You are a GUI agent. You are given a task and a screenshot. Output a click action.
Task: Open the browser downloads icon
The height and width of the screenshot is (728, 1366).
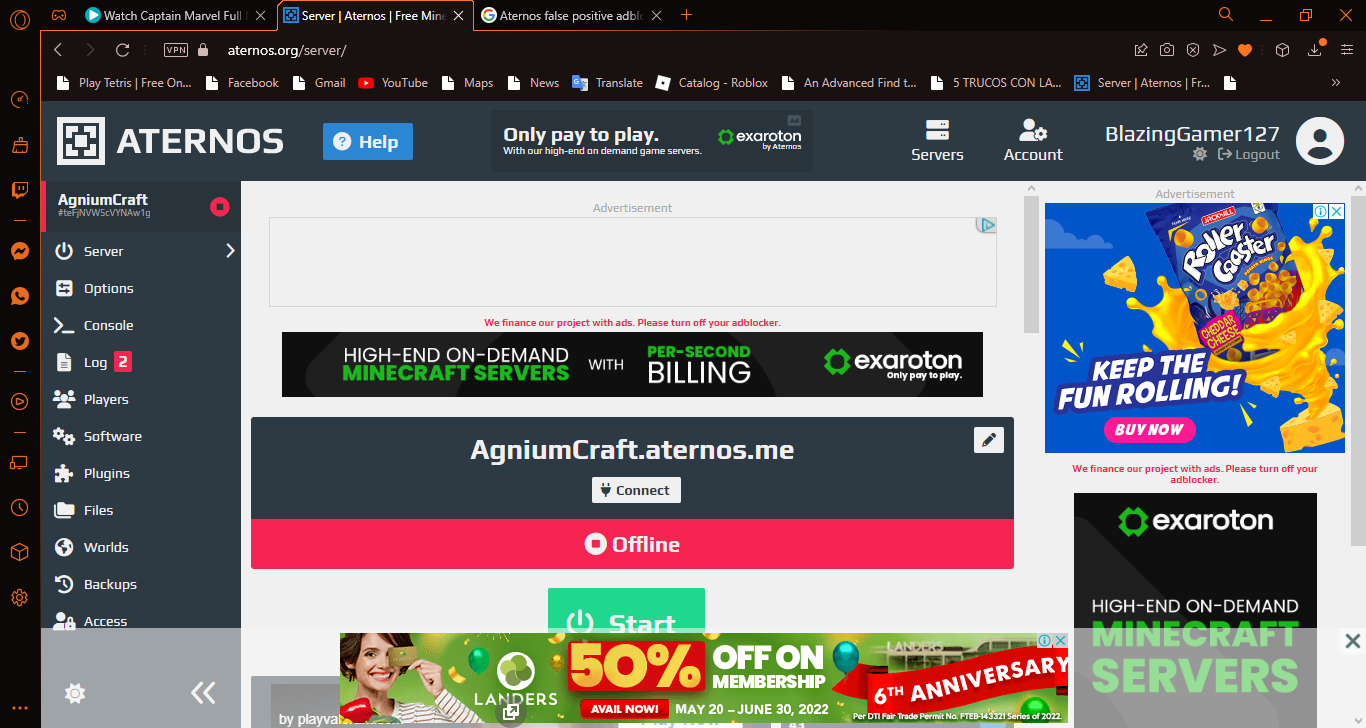click(x=1314, y=50)
